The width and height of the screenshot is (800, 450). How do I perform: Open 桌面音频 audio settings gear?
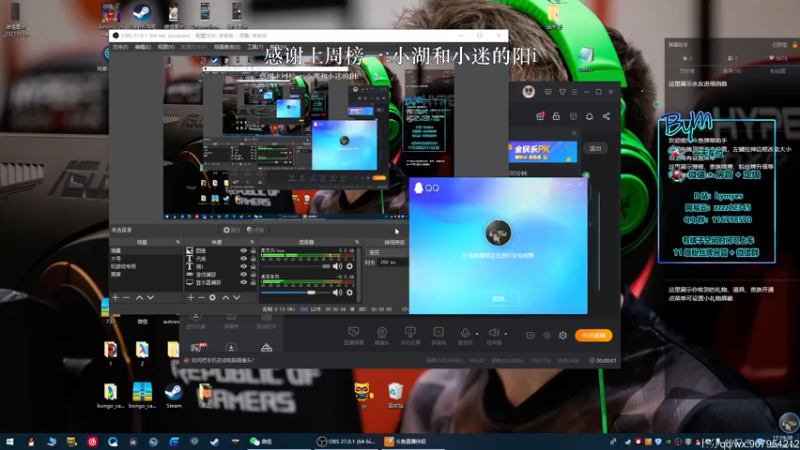(x=349, y=292)
